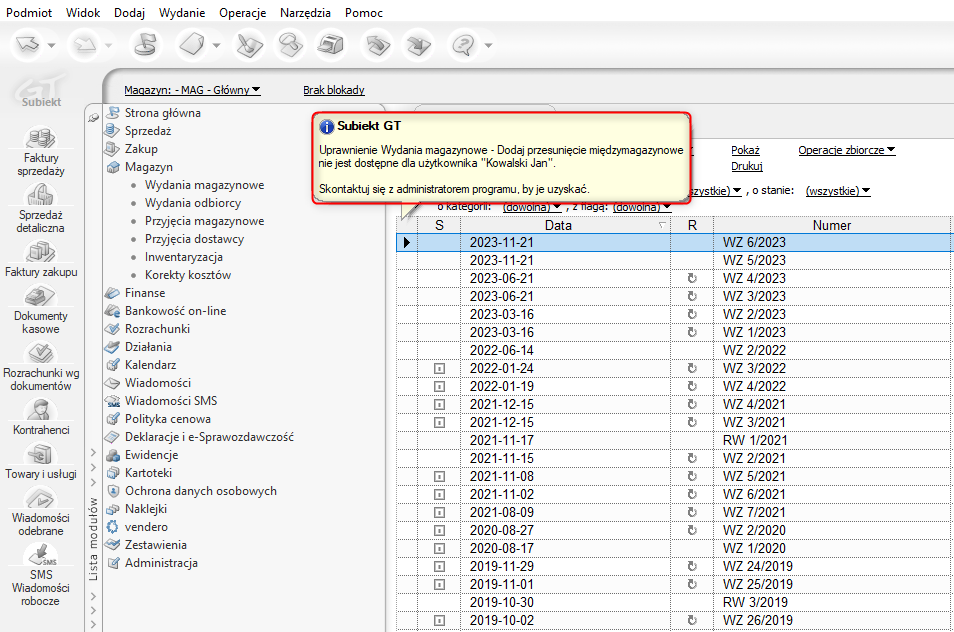Open the 'o stanie' (wszystkie) filter dropdown
The height and width of the screenshot is (632, 954).
coord(837,191)
